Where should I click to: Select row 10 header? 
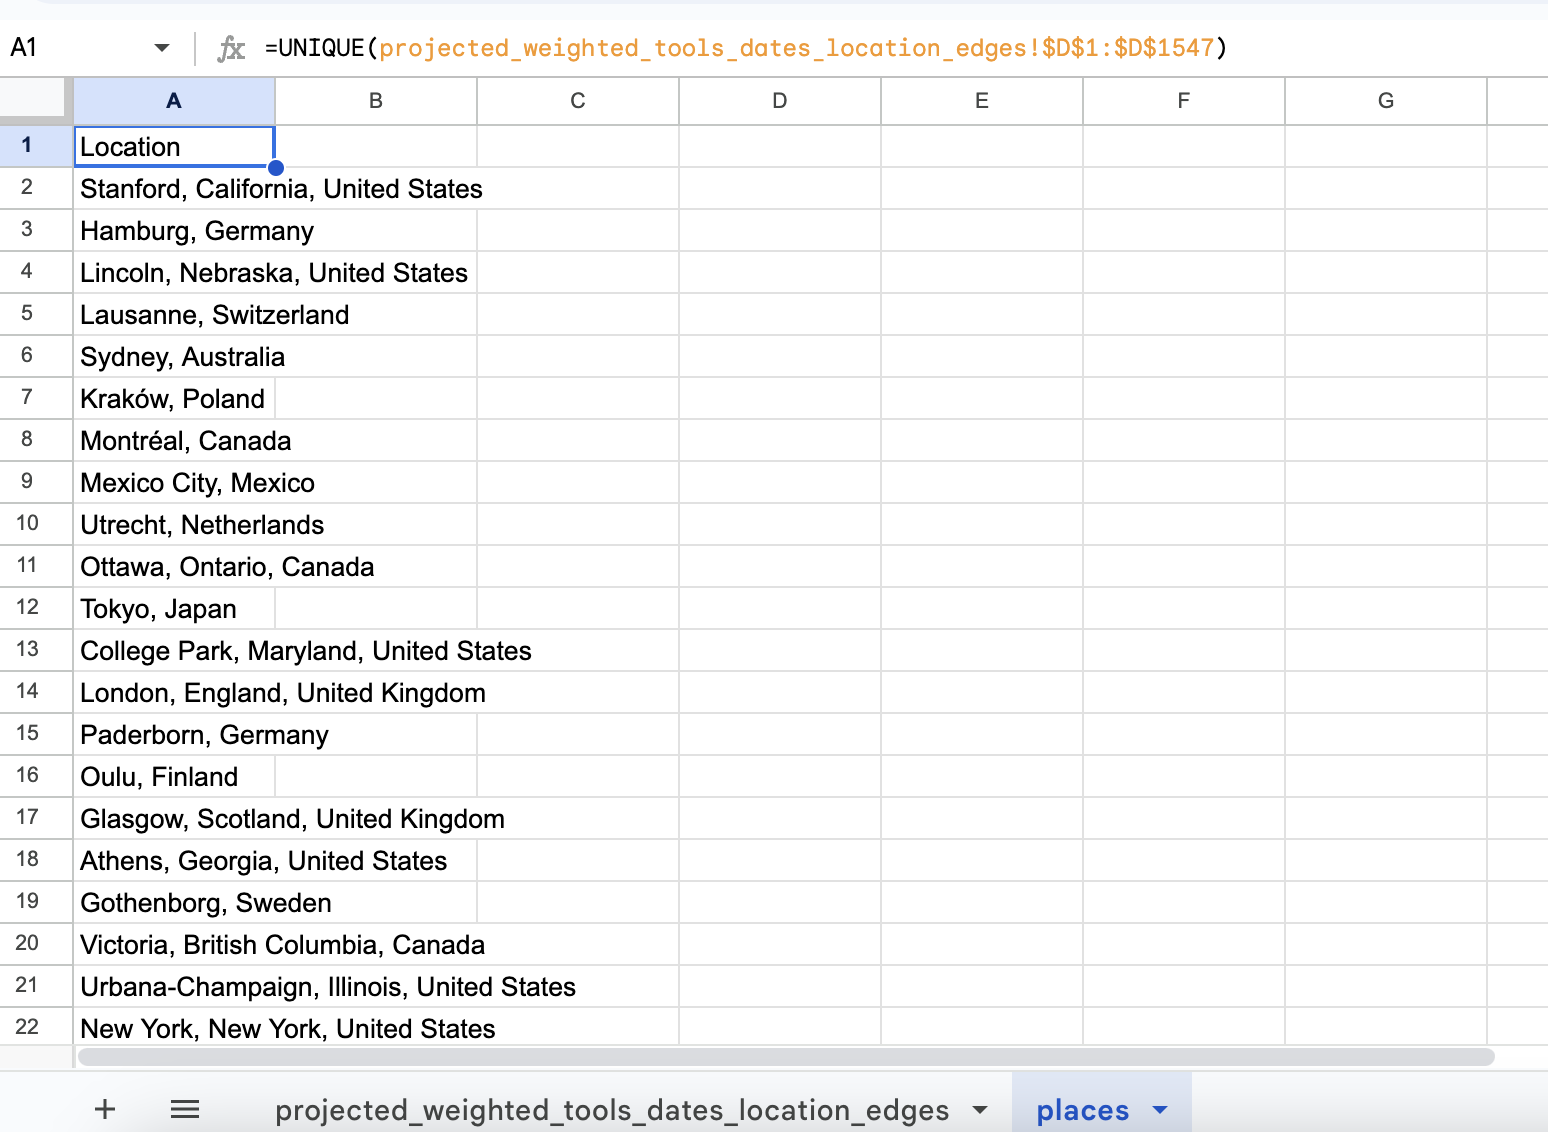pos(28,523)
